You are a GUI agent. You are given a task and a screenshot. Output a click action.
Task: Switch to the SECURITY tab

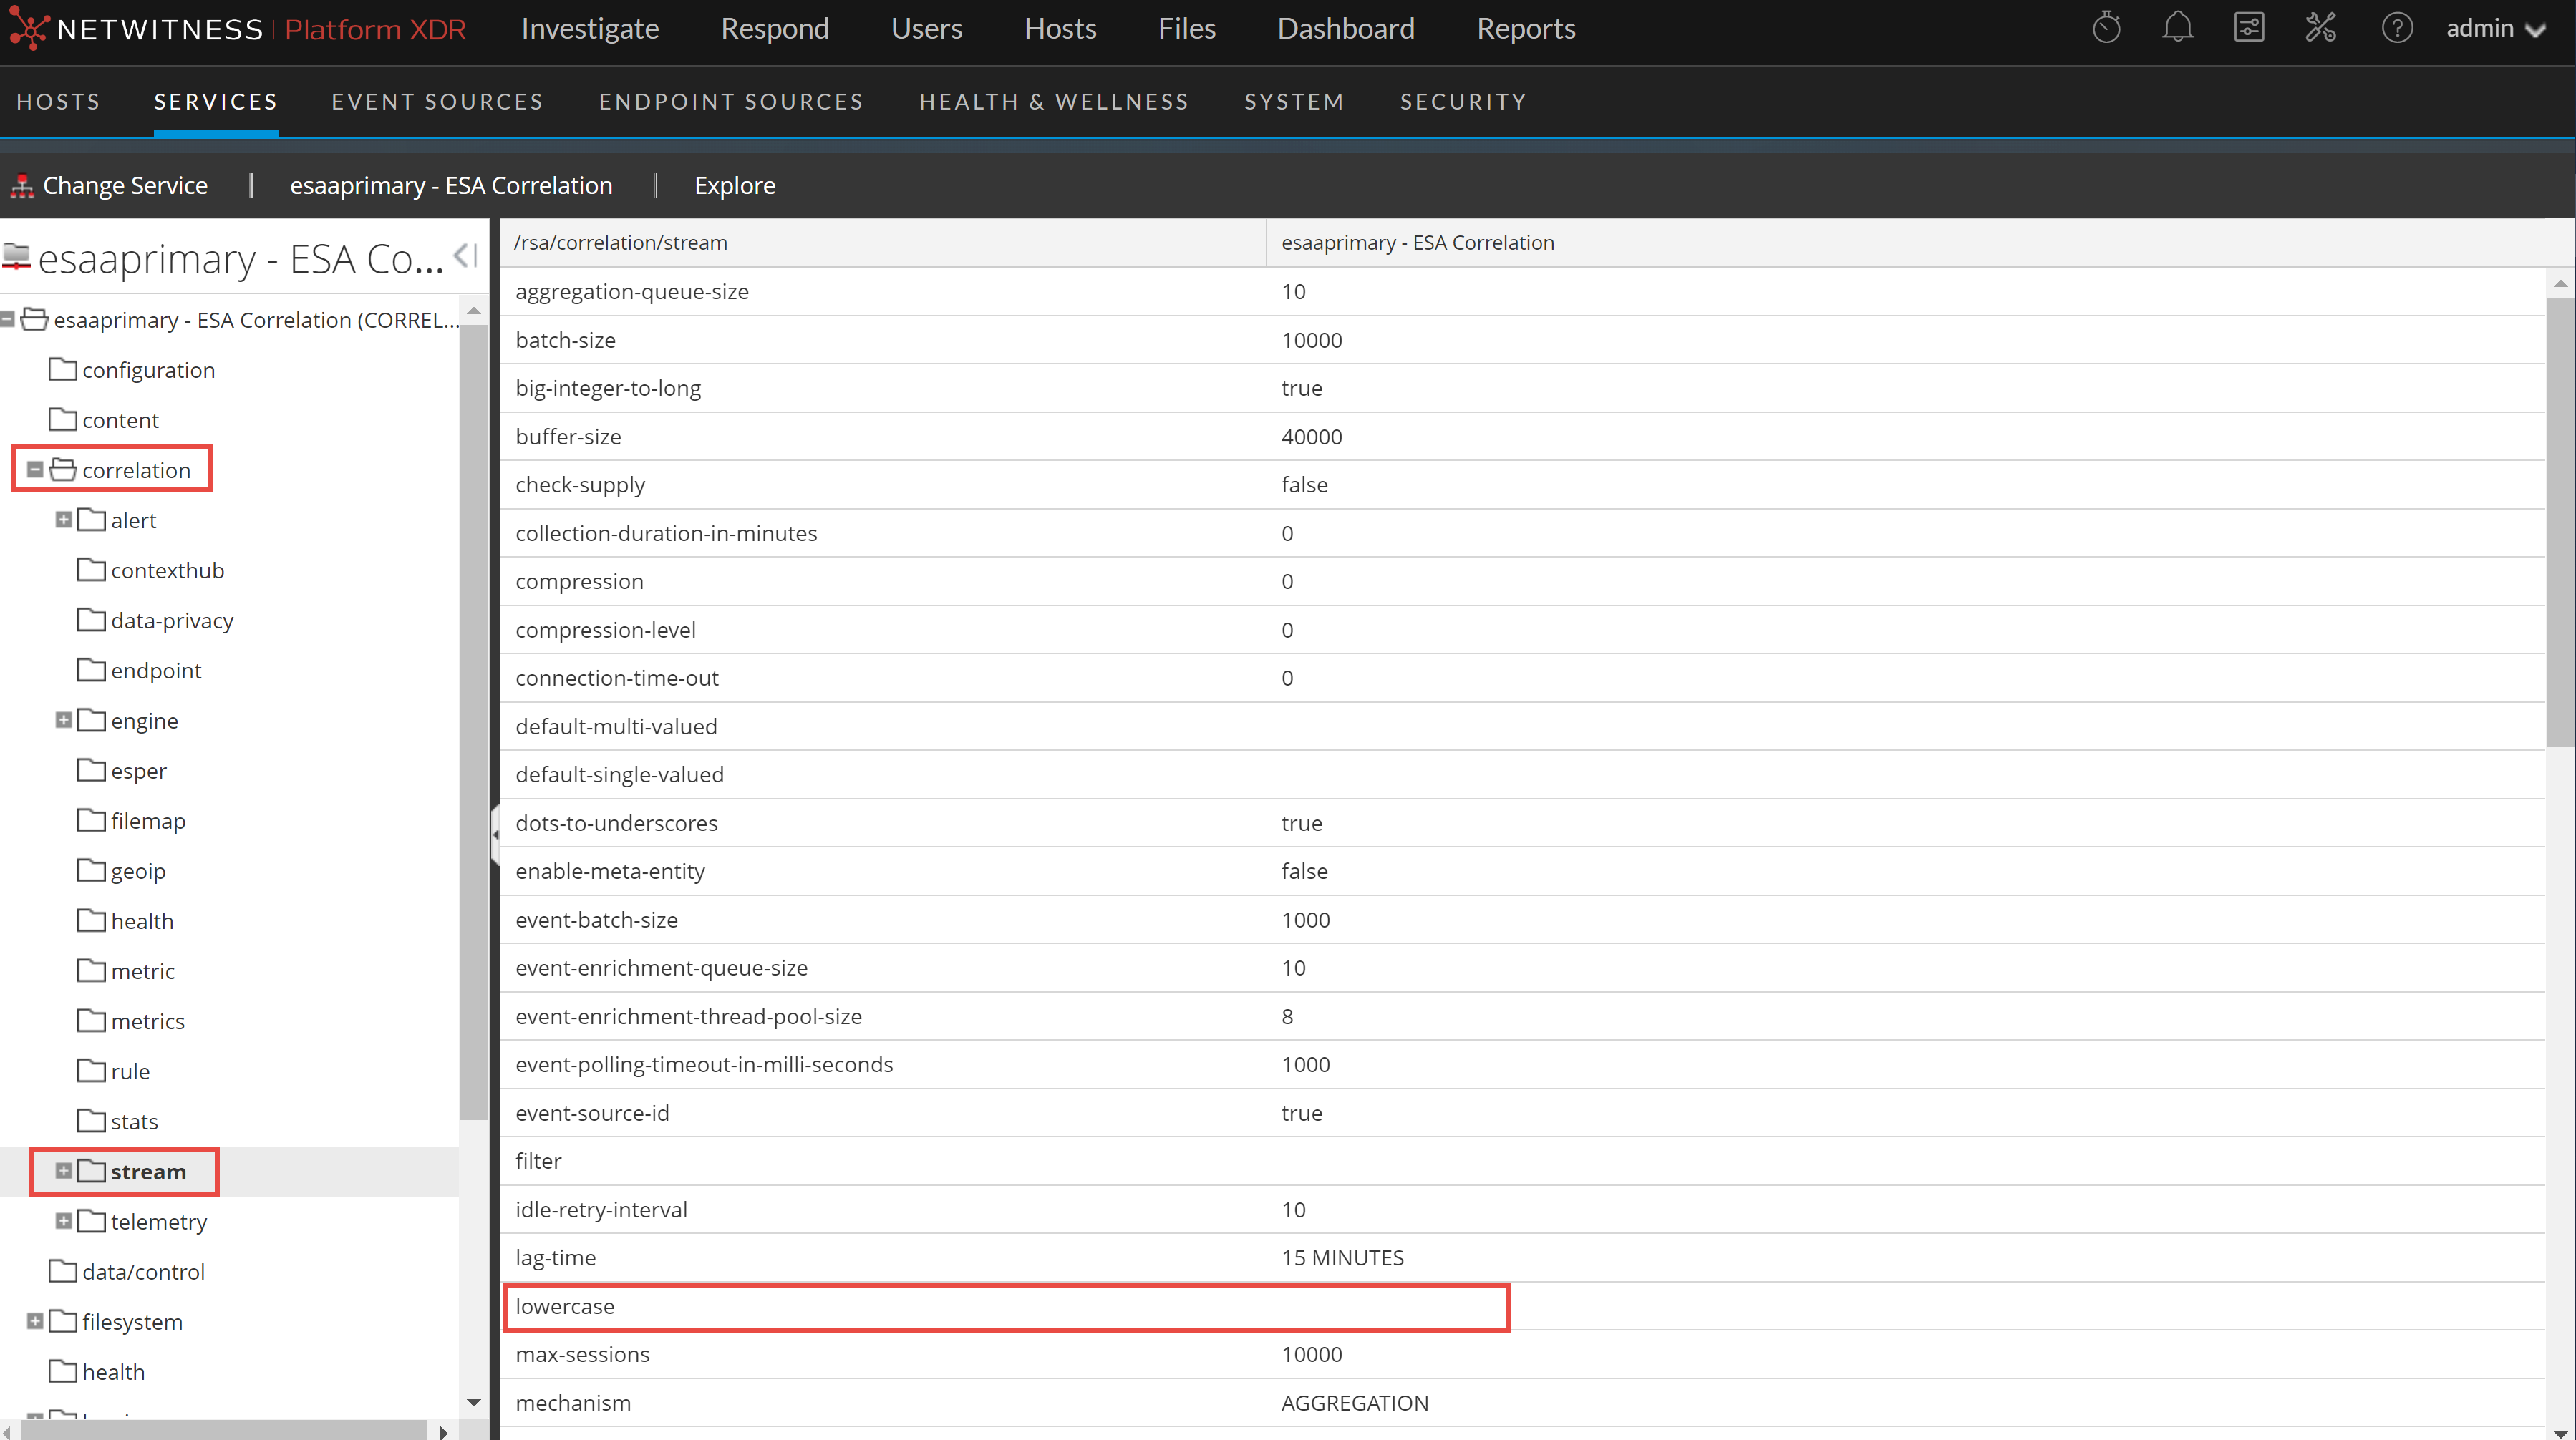[x=1463, y=102]
